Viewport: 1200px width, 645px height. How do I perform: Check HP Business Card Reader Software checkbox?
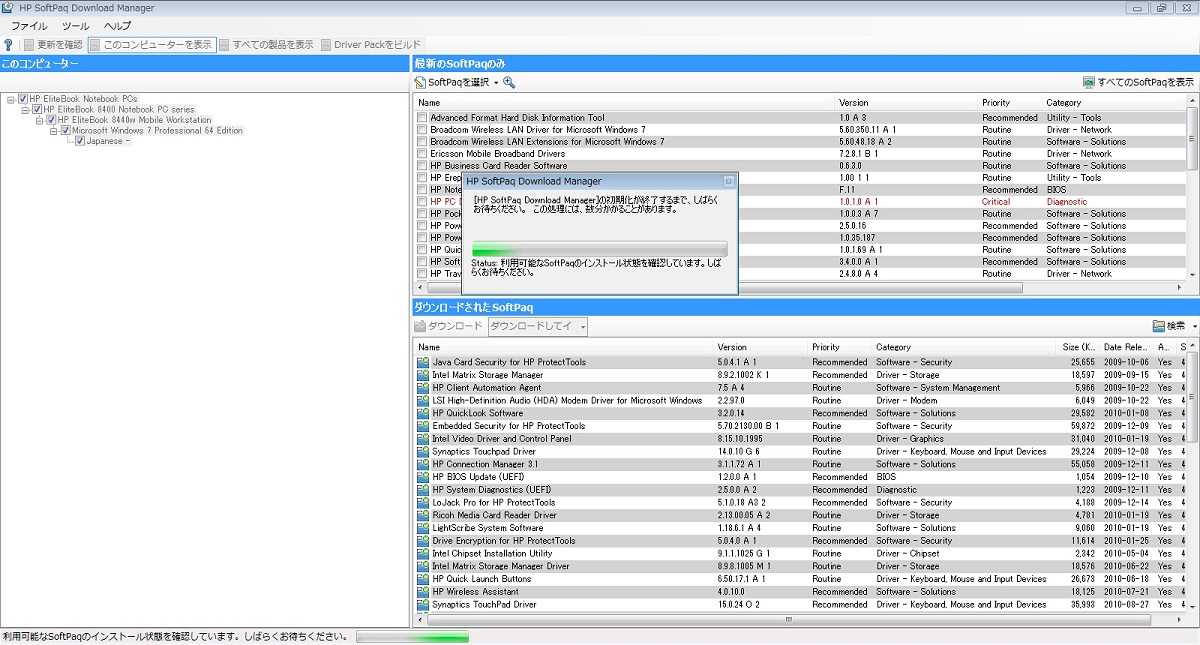tap(422, 166)
